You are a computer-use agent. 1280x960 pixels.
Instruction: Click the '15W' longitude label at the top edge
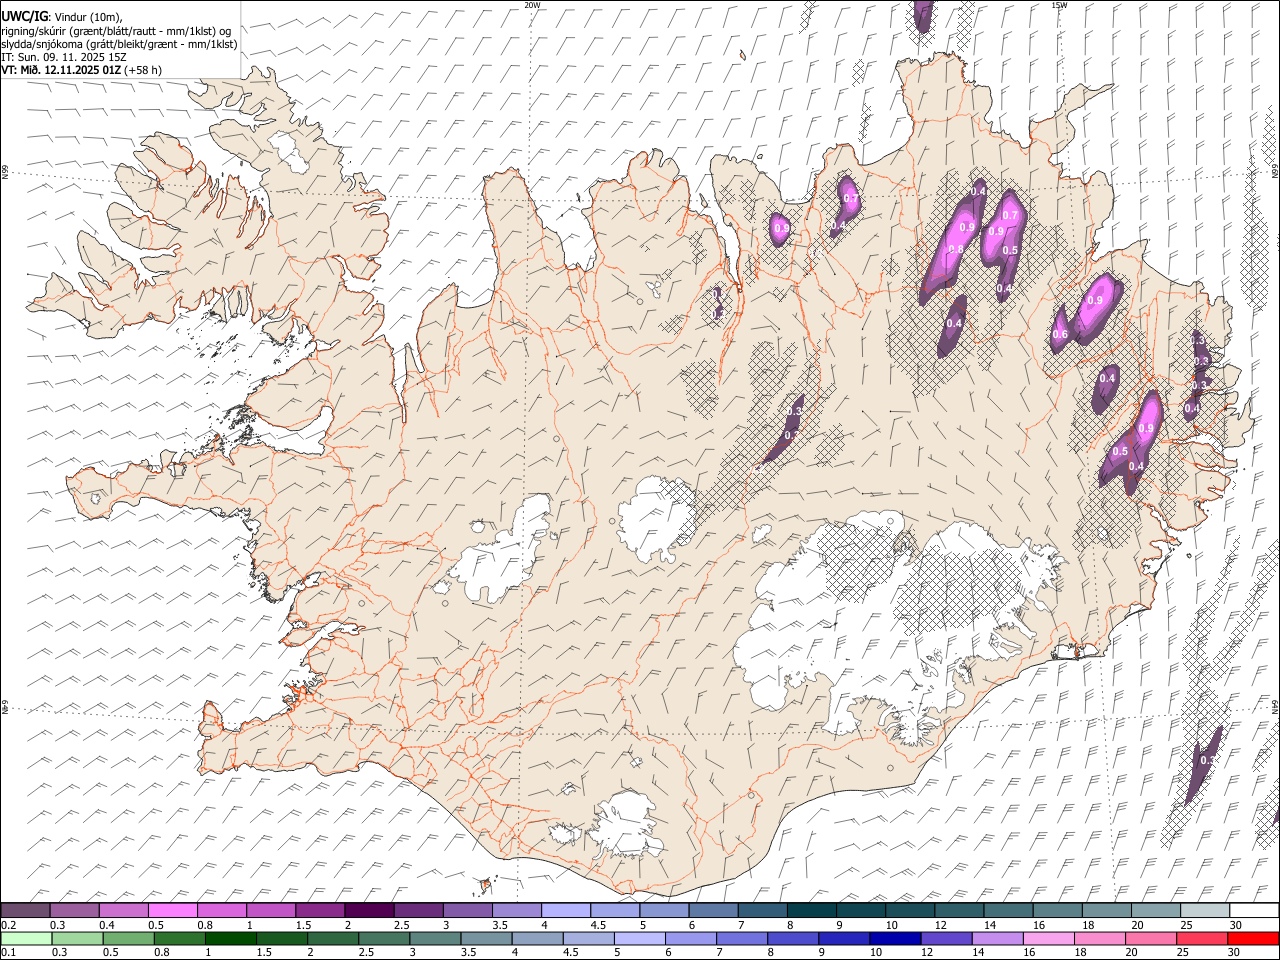(1059, 5)
